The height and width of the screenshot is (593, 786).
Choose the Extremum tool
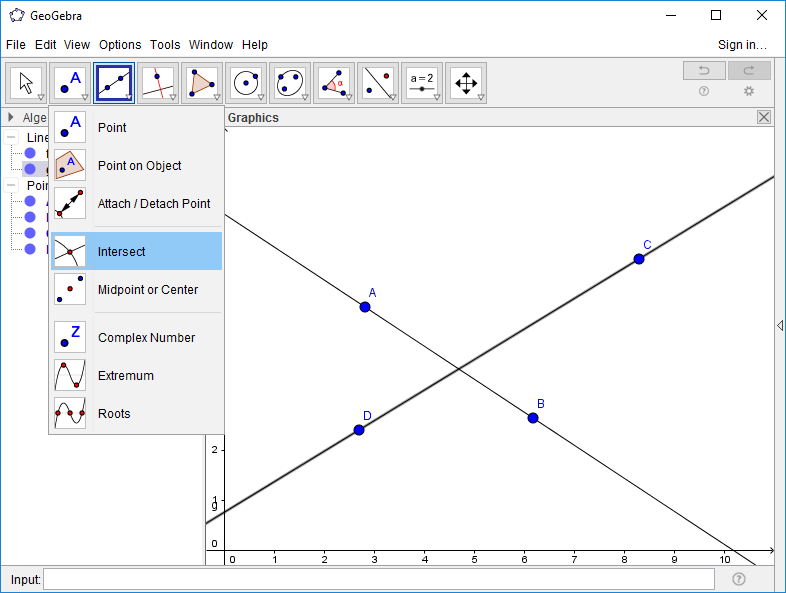tap(136, 375)
